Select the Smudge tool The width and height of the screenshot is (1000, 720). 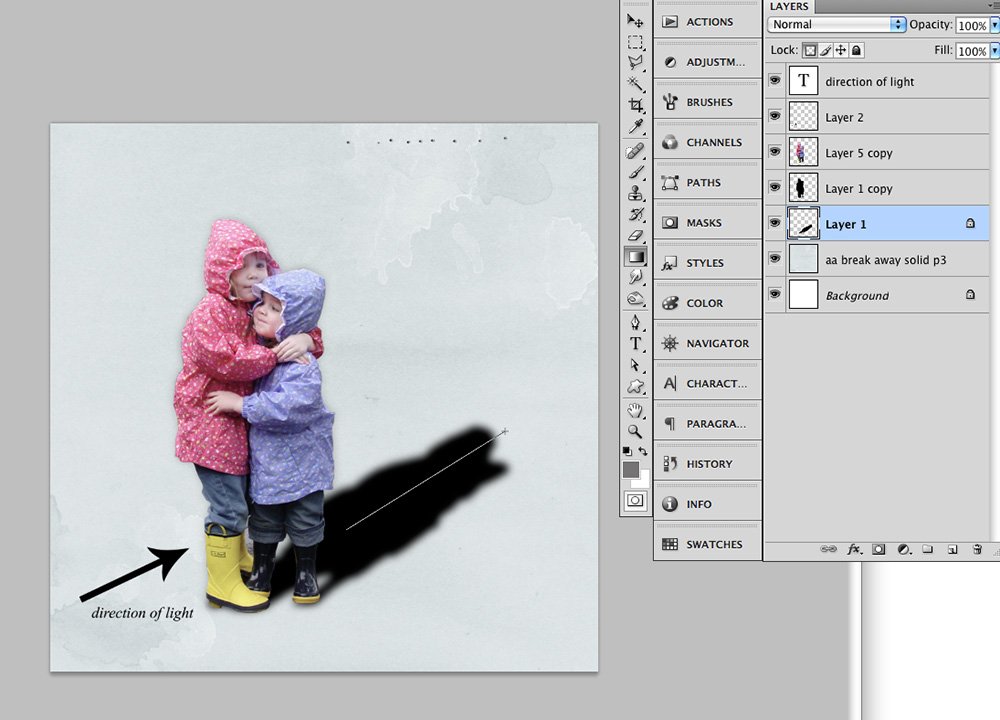pyautogui.click(x=635, y=277)
